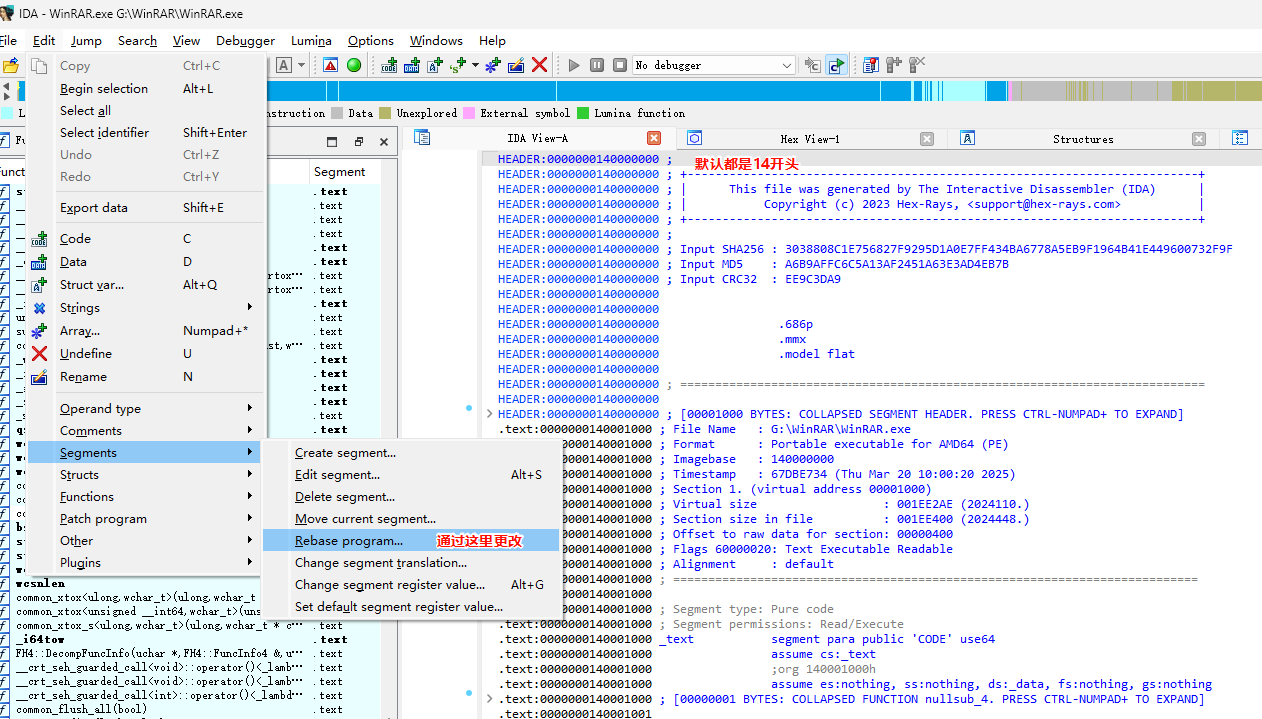Click Set default segment register value...
Image resolution: width=1262 pixels, height=719 pixels.
tap(410, 607)
